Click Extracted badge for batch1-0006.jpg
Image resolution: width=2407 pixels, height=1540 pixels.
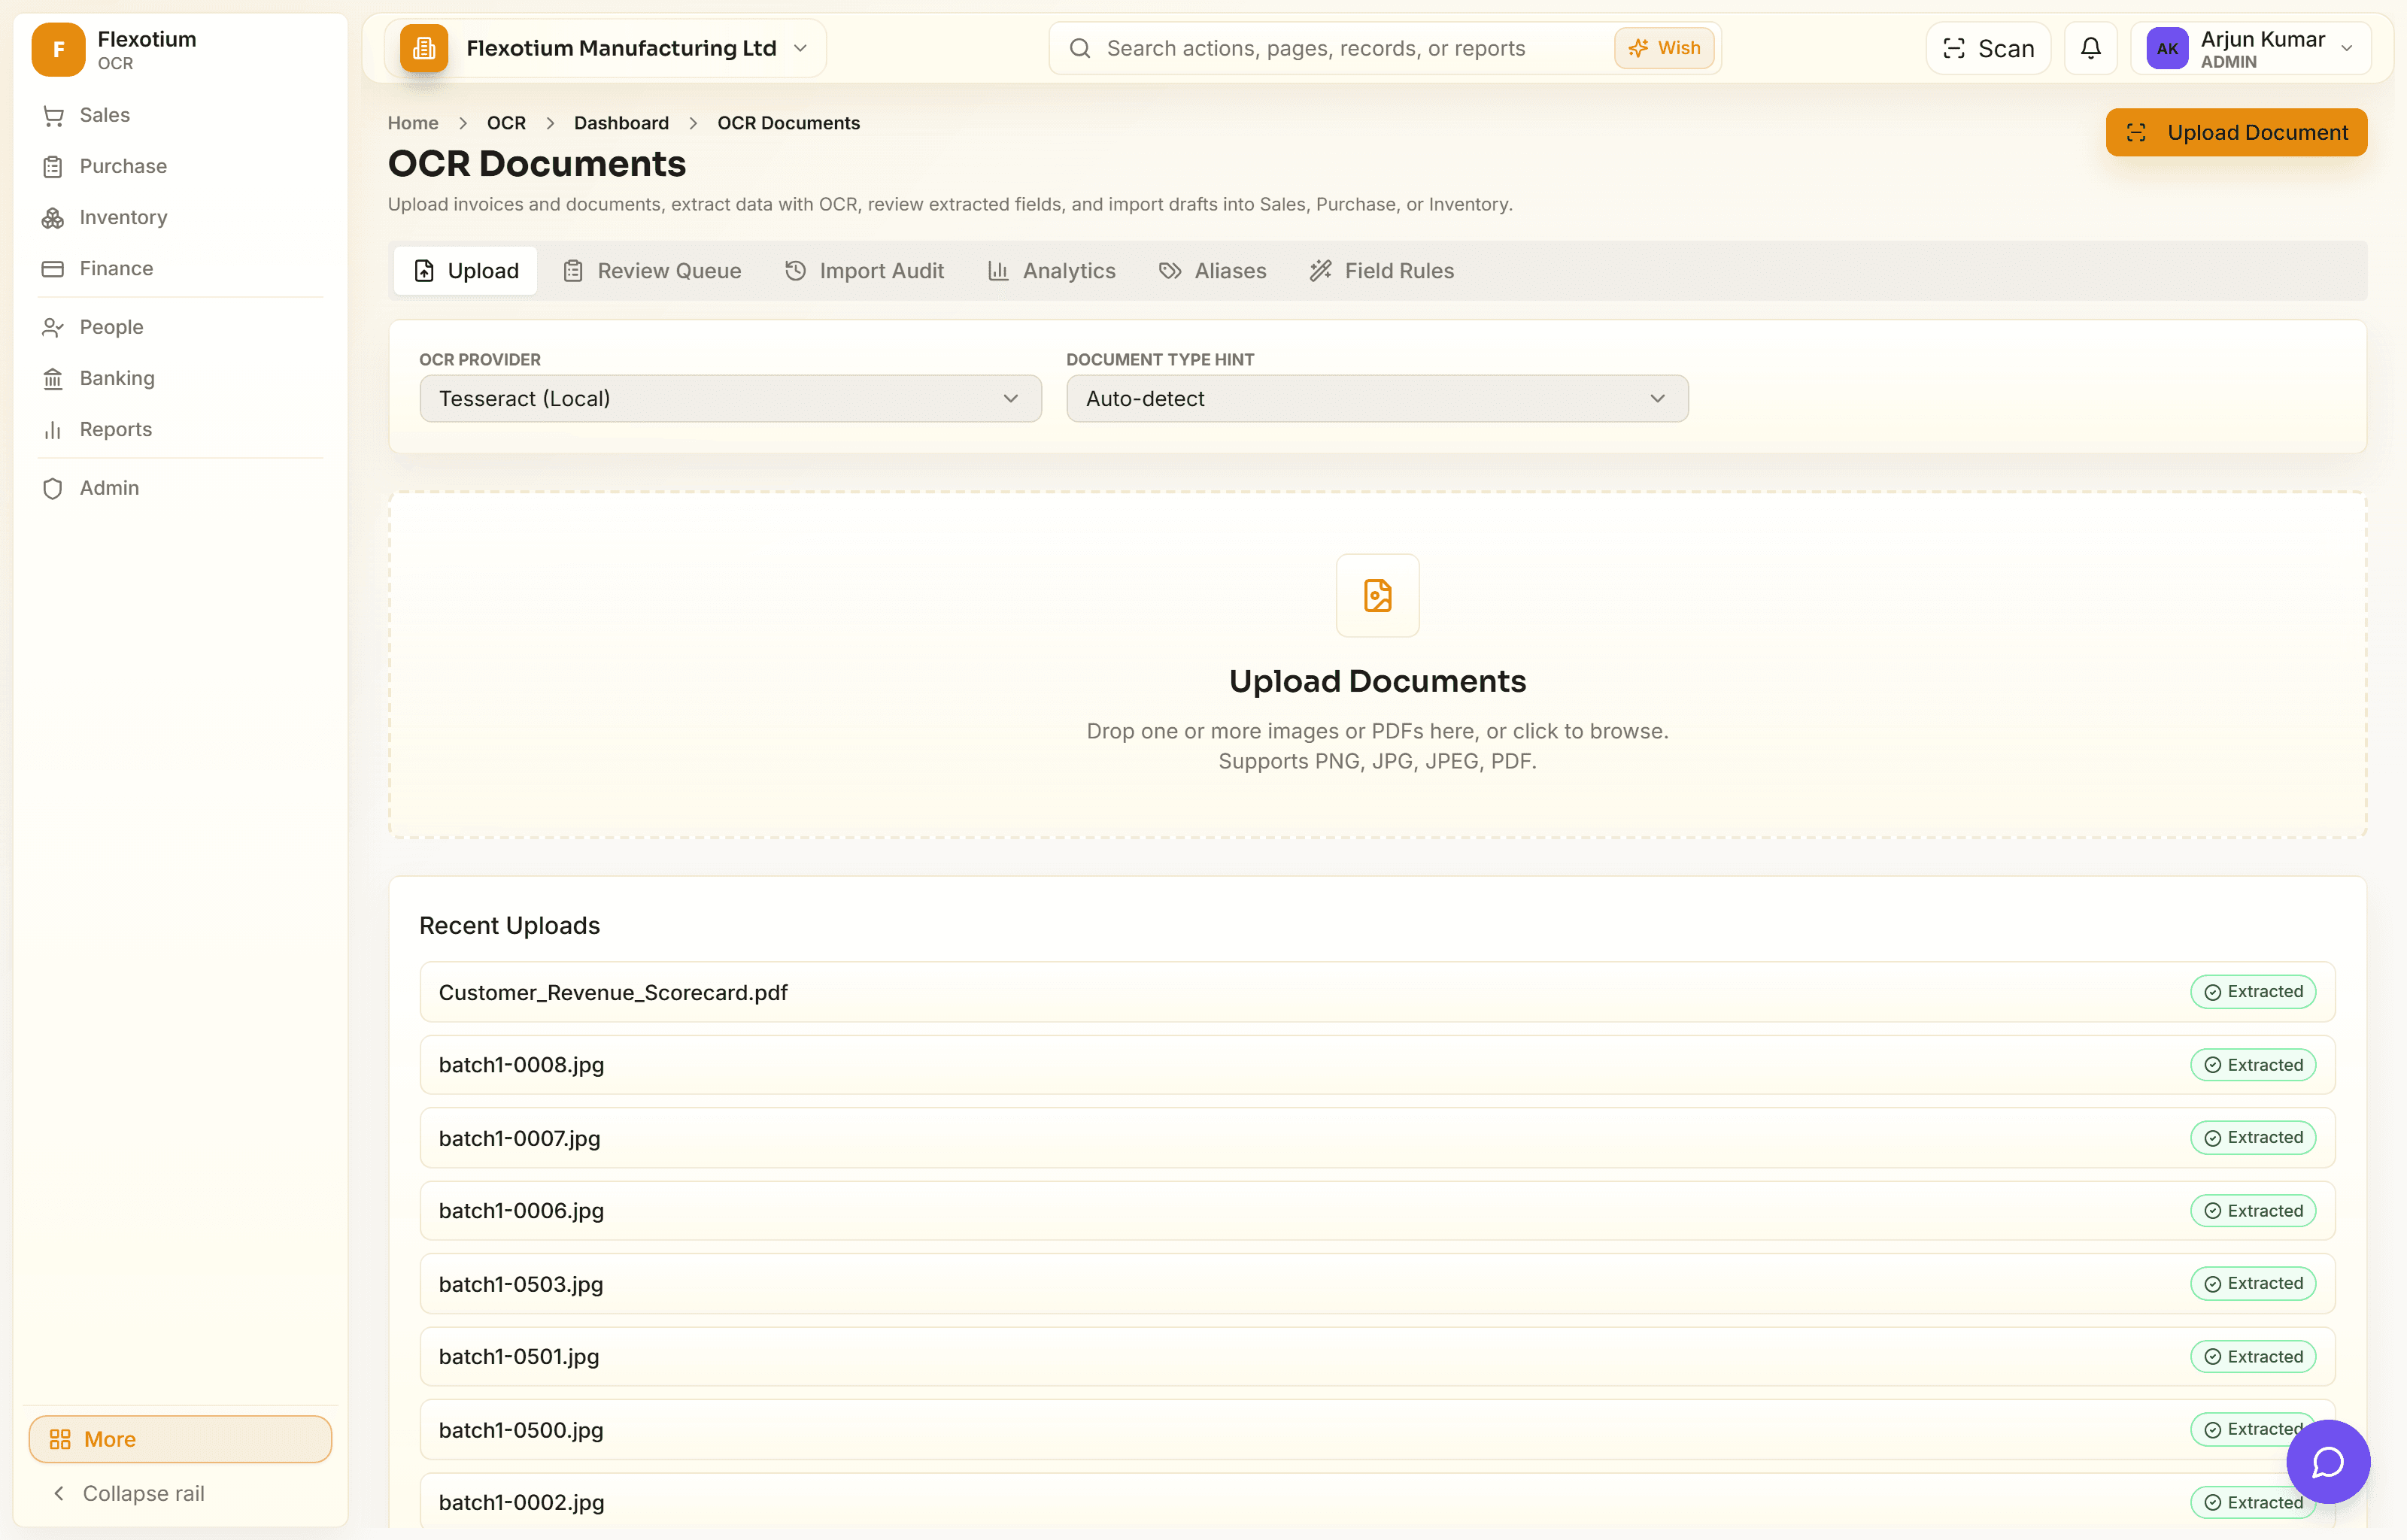tap(2253, 1211)
